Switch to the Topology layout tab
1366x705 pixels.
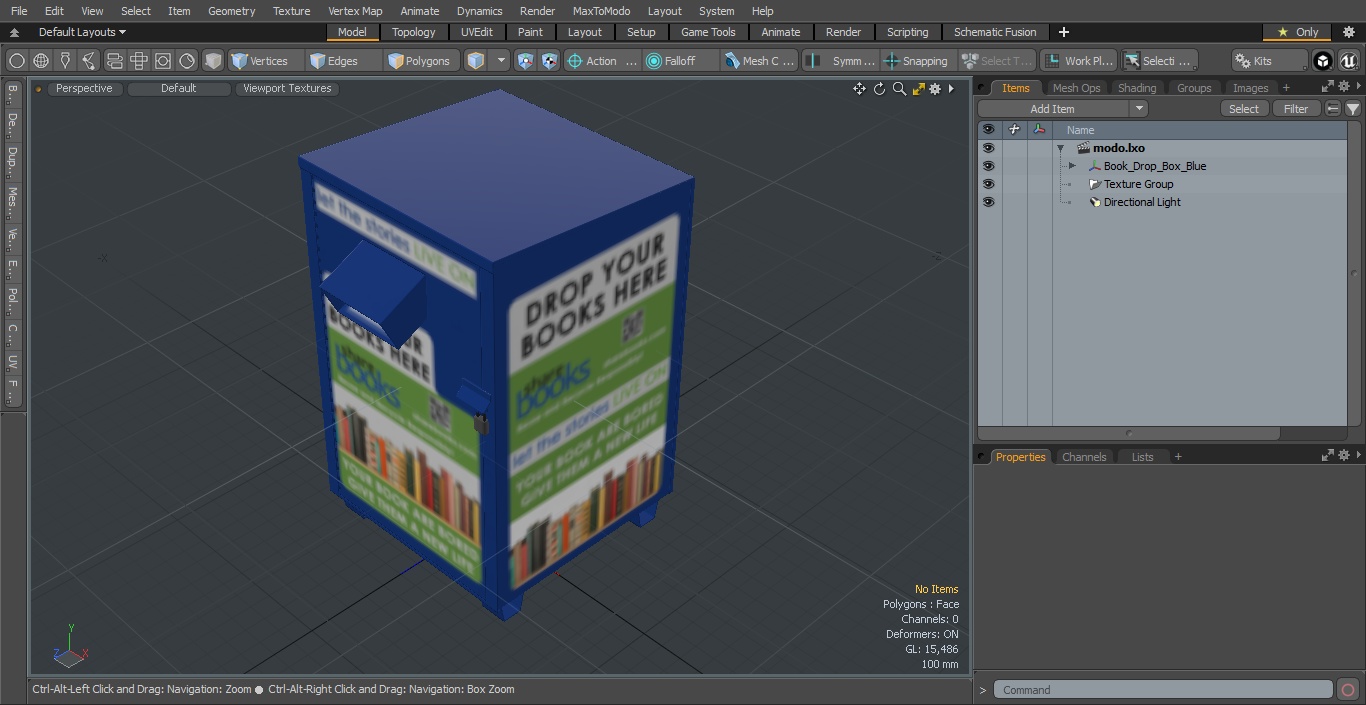click(414, 32)
